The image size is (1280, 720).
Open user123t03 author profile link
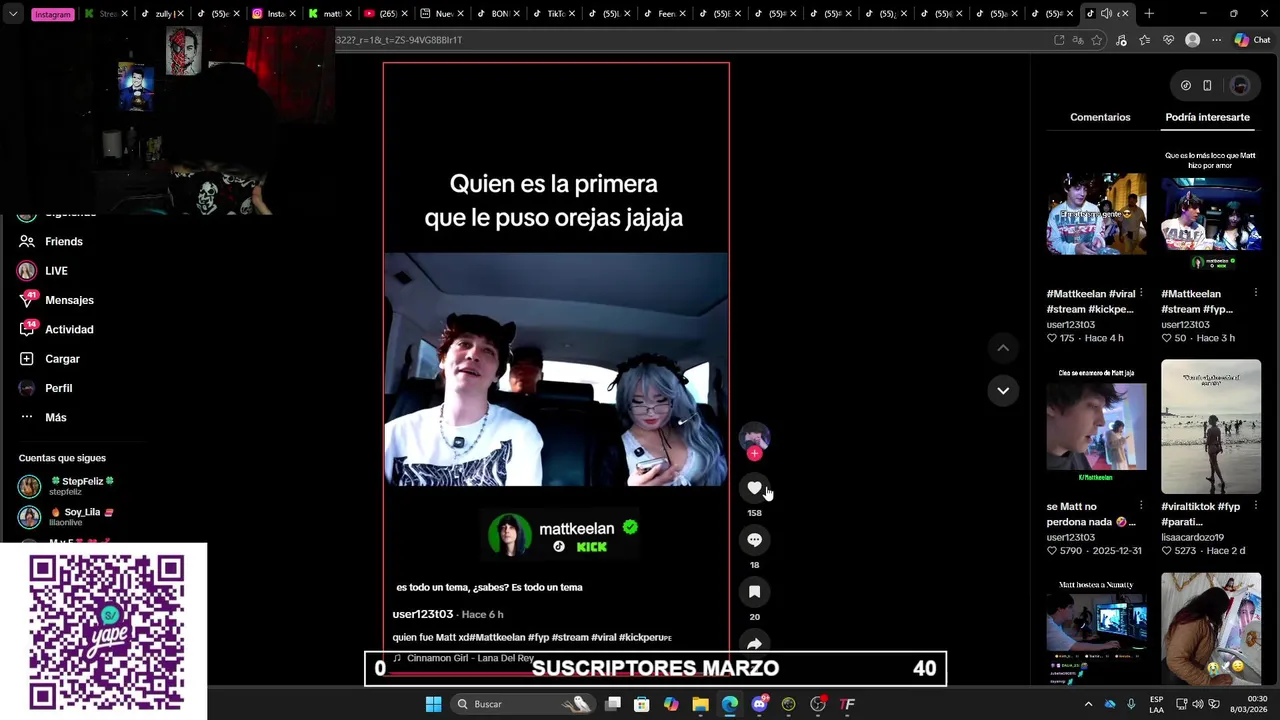(x=422, y=614)
